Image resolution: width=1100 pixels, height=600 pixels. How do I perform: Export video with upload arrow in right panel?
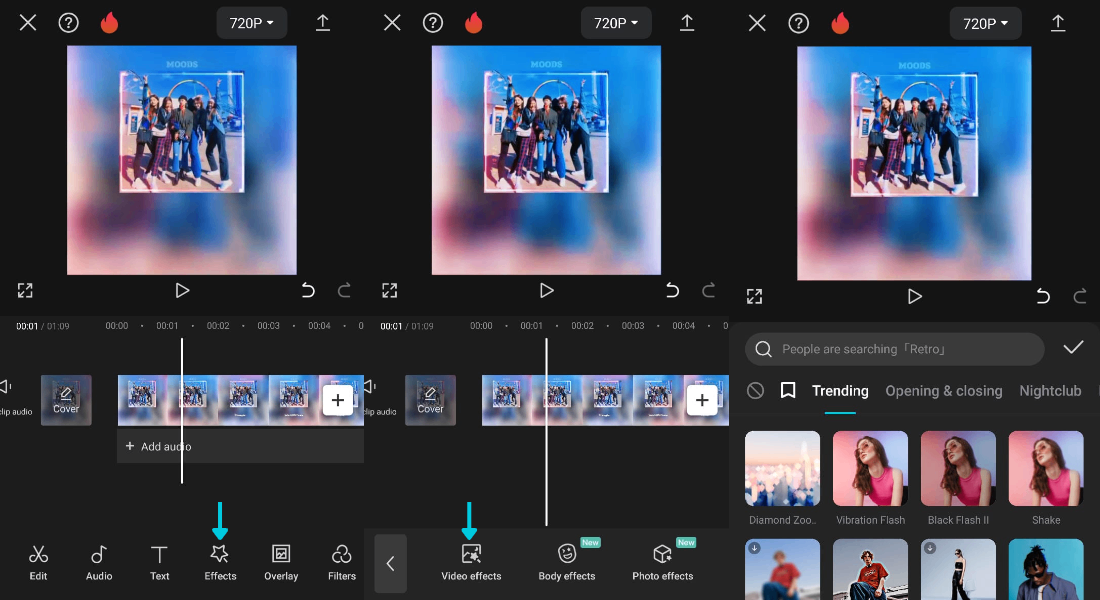click(x=1057, y=23)
